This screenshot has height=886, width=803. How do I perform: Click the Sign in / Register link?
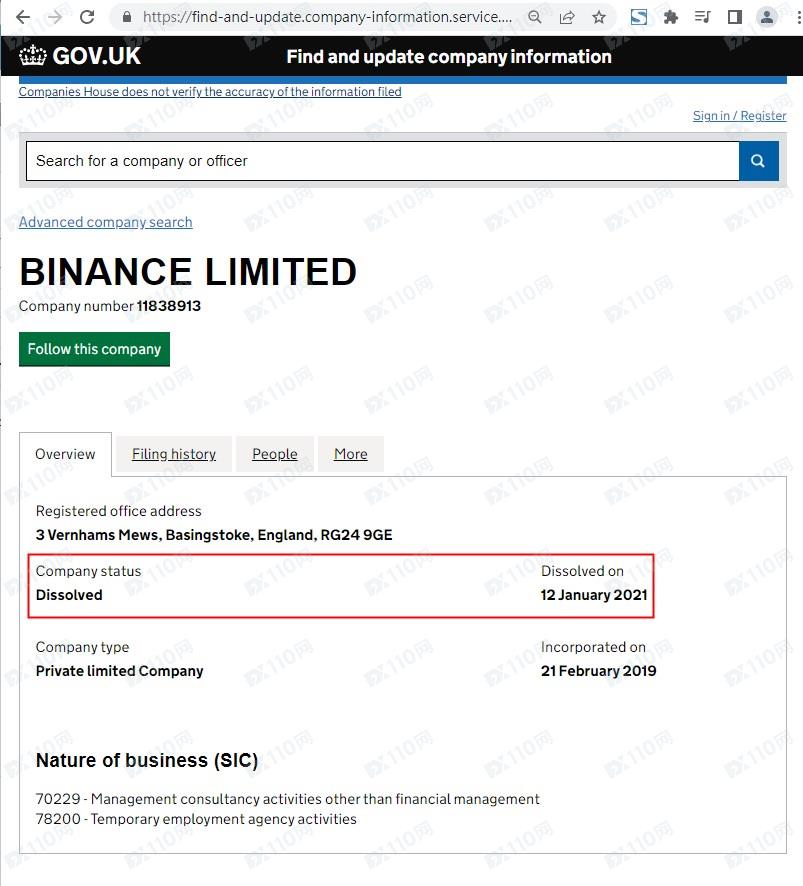point(739,116)
